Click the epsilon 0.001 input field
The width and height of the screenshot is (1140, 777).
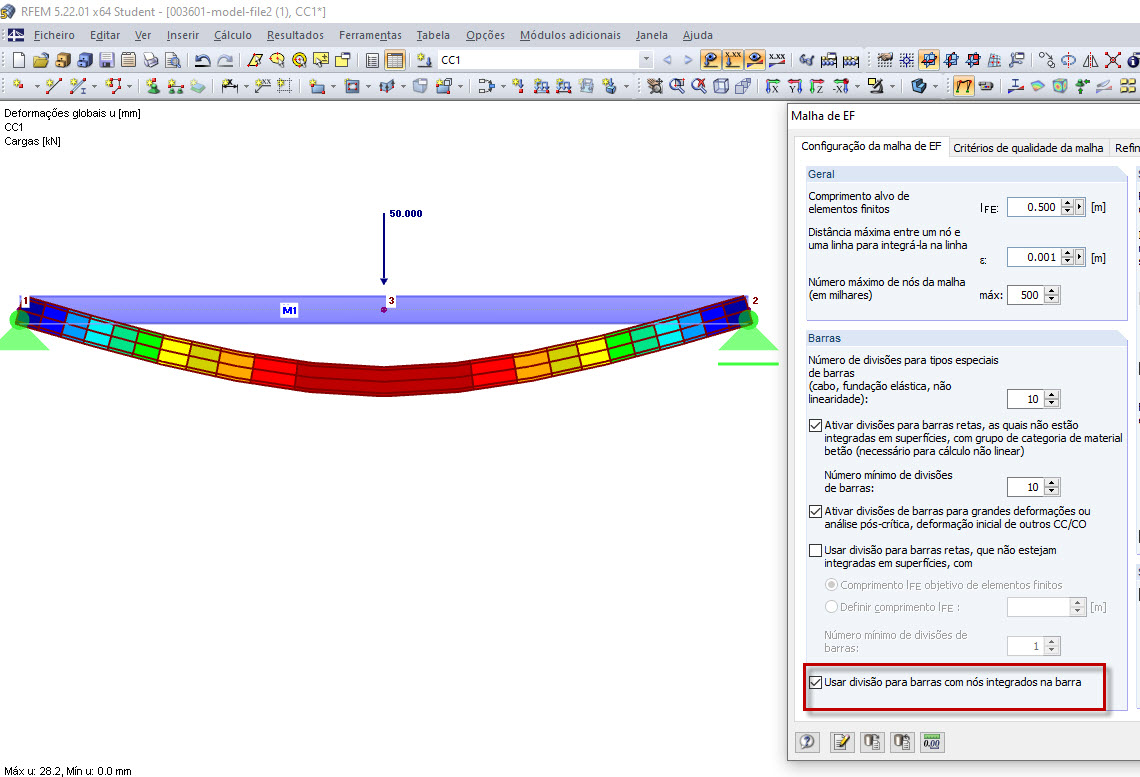[x=1034, y=257]
